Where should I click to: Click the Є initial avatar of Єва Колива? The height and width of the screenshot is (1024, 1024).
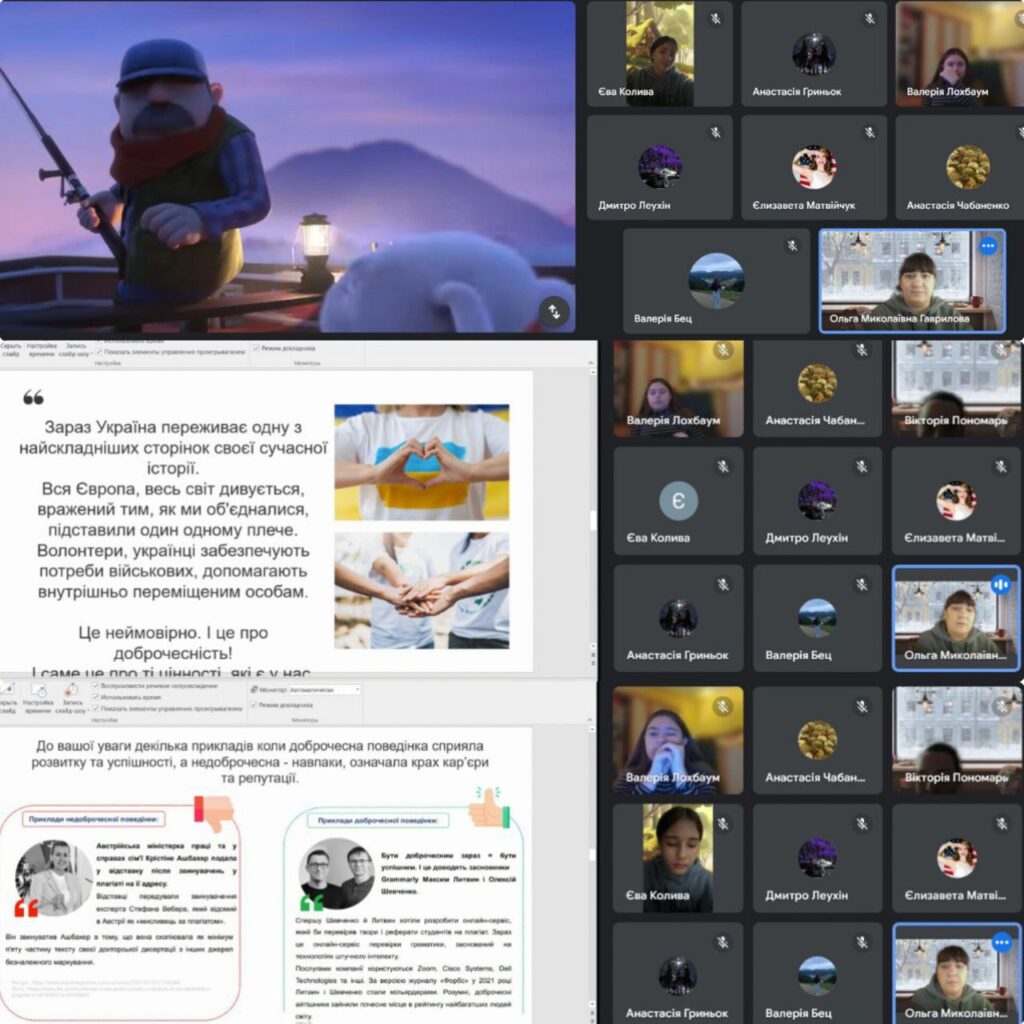pyautogui.click(x=679, y=501)
